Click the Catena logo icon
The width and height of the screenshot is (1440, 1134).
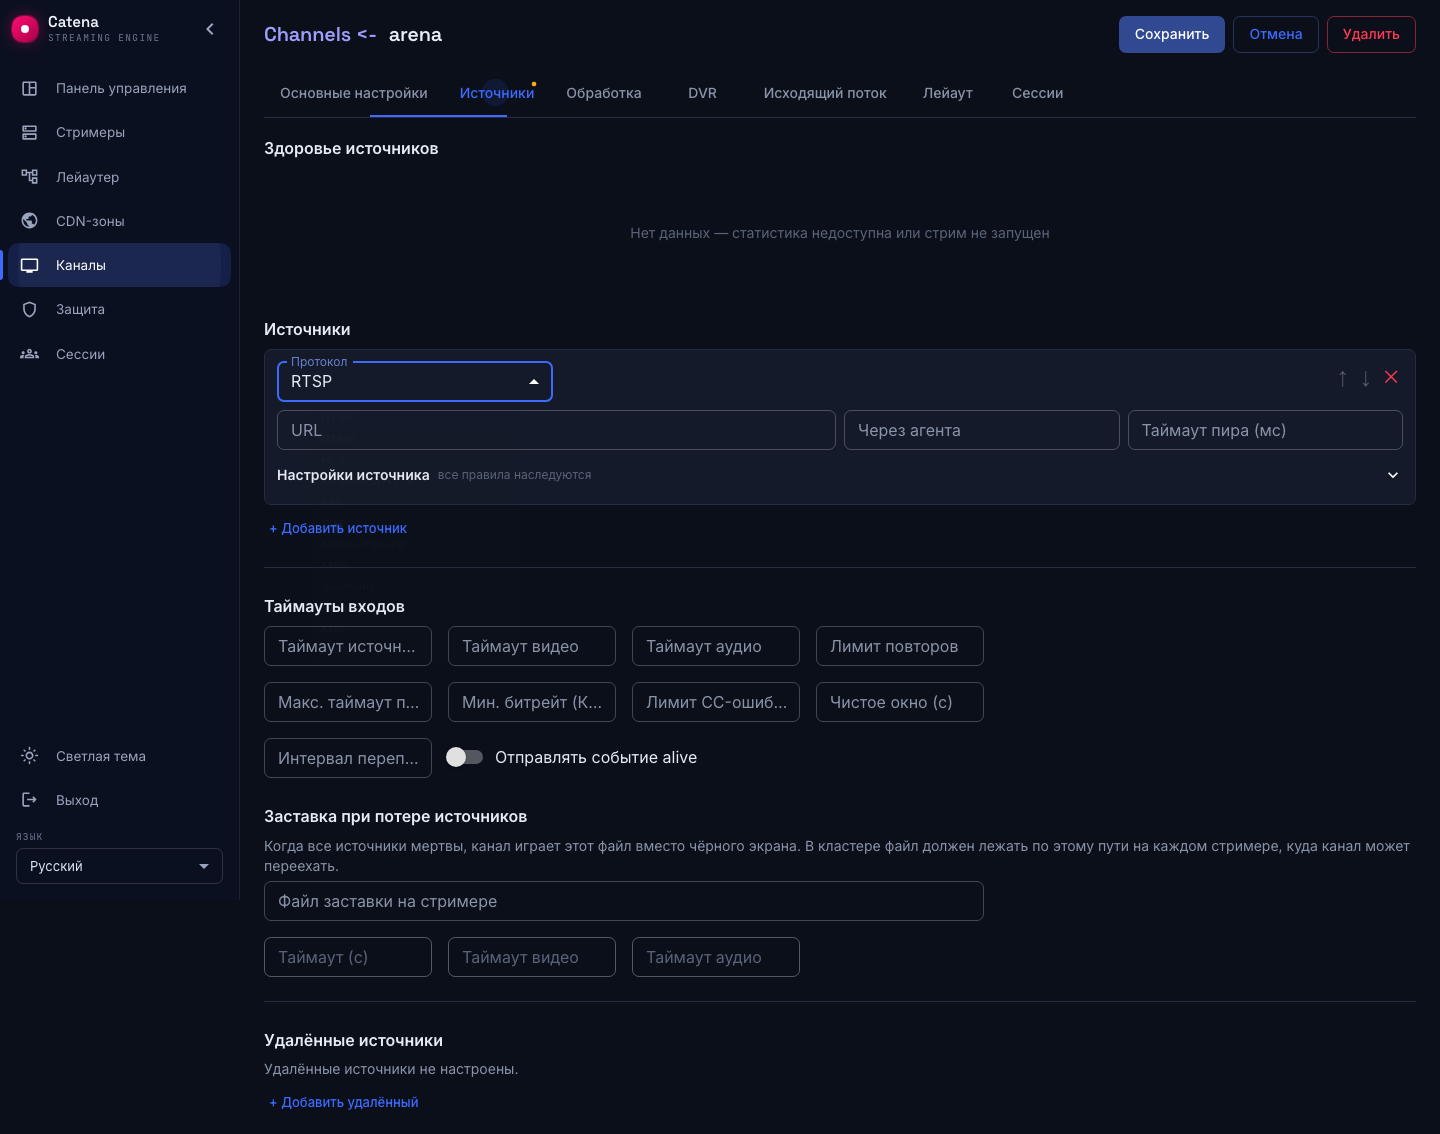pyautogui.click(x=25, y=29)
